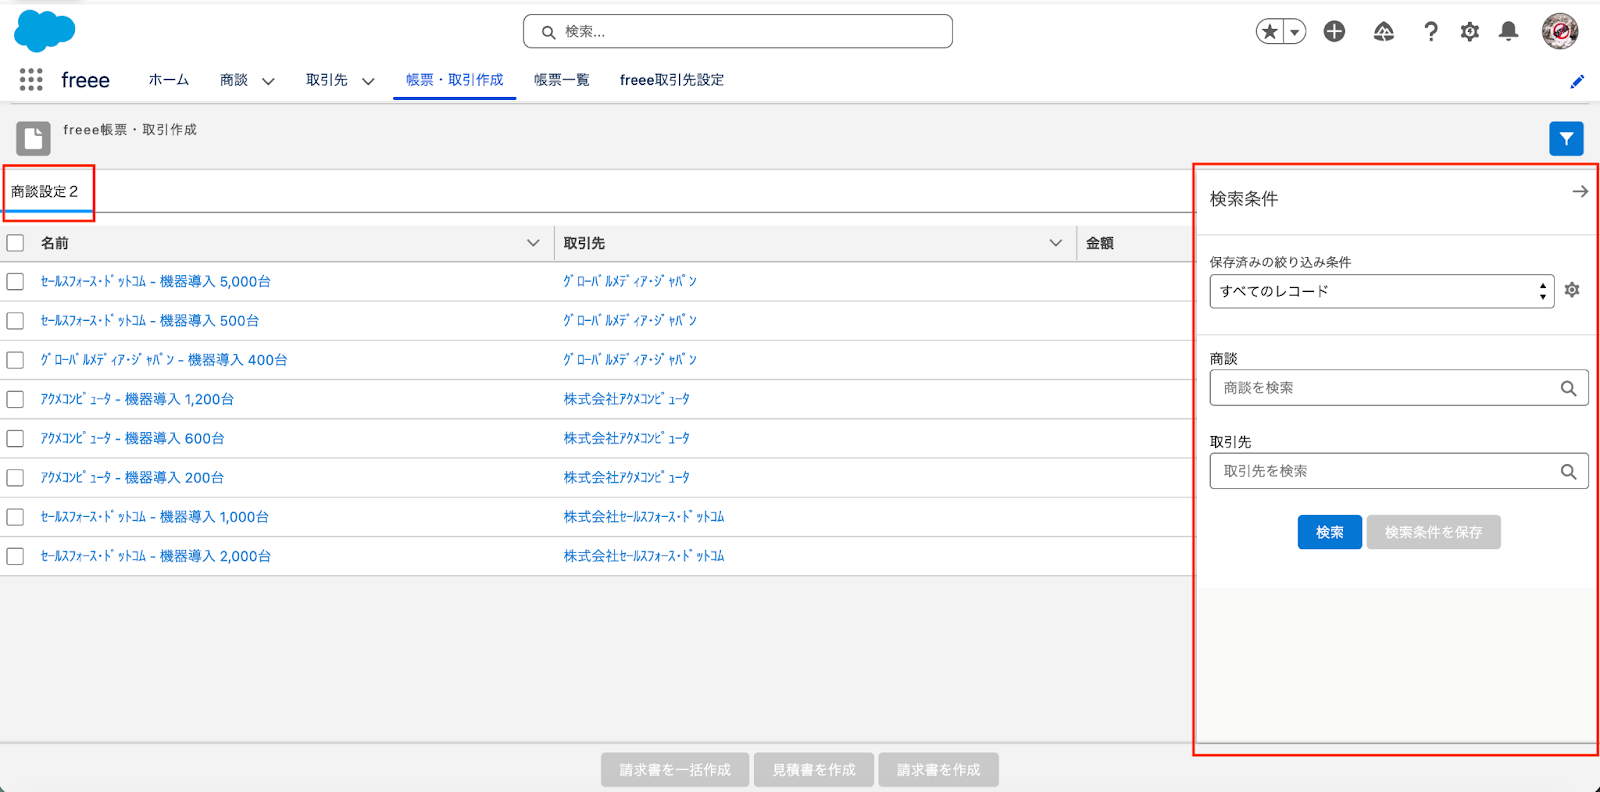Expand the 商談 nav menu chevron
The height and width of the screenshot is (792, 1600).
268,81
